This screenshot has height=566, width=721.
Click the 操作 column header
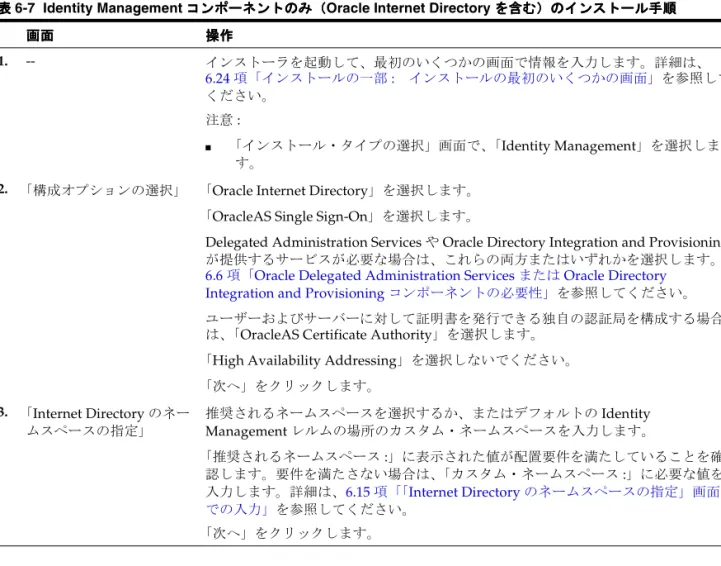pyautogui.click(x=219, y=35)
